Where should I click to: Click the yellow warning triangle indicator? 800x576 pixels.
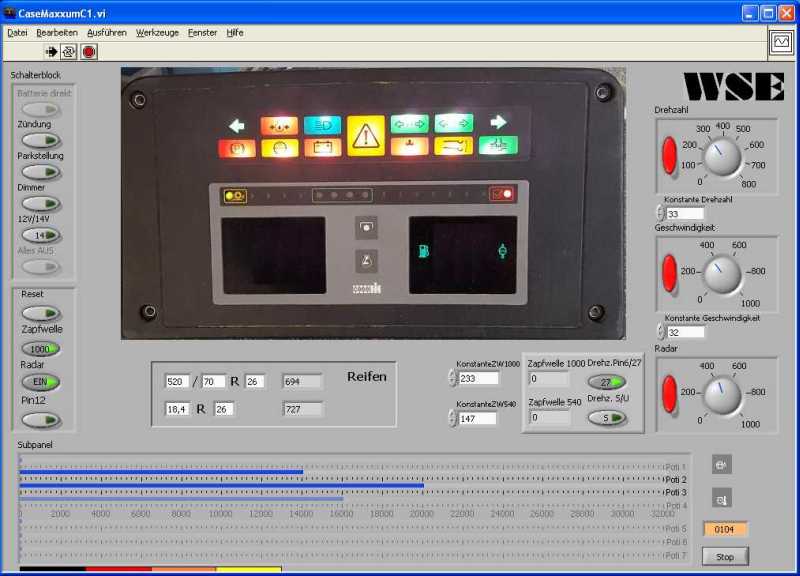[366, 136]
